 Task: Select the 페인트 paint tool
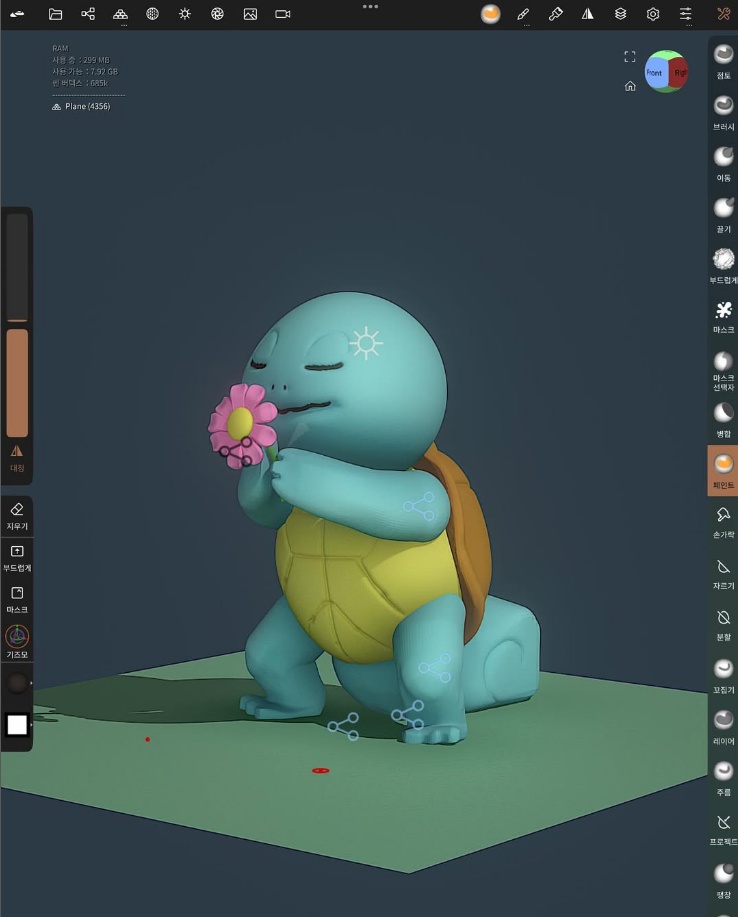tap(723, 471)
